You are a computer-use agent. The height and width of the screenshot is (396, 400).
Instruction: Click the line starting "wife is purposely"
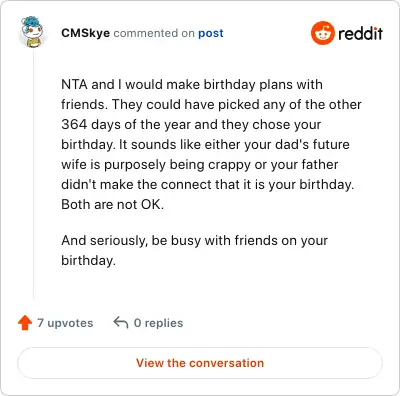tap(200, 164)
